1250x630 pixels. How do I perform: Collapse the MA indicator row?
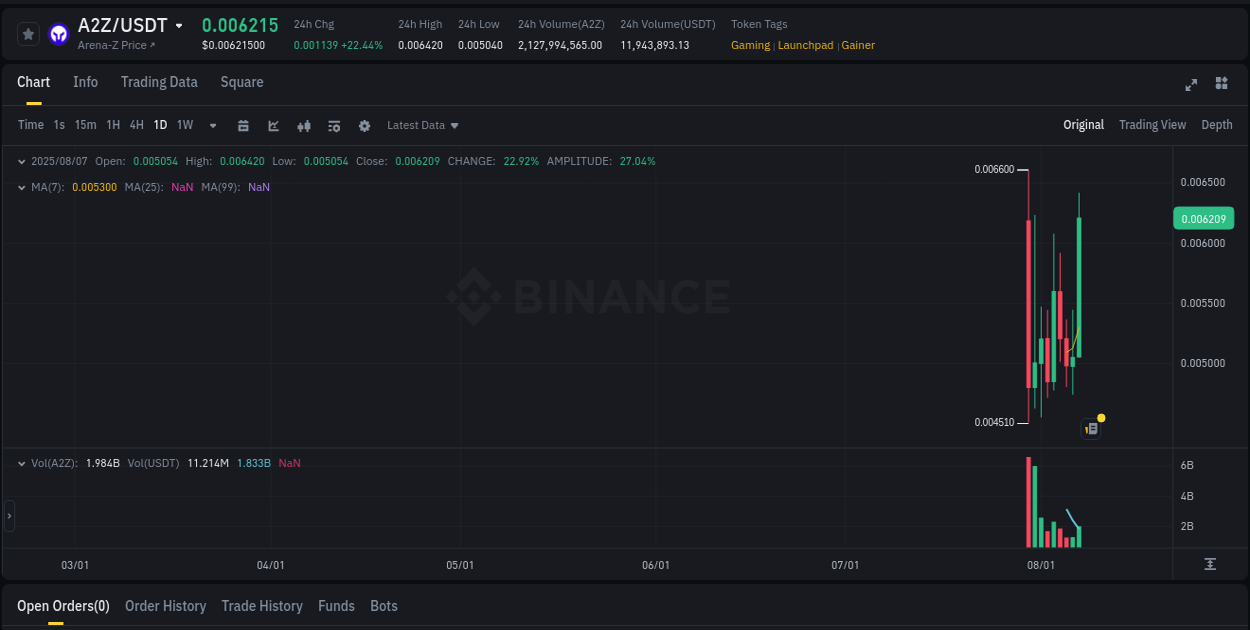[x=21, y=187]
